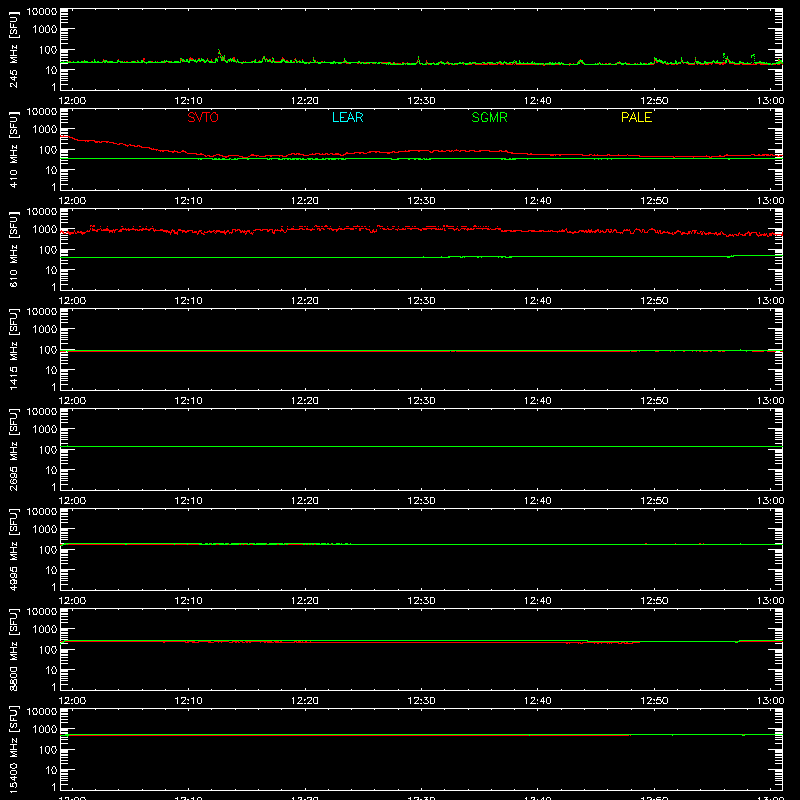Image resolution: width=800 pixels, height=800 pixels.
Task: Click 12:40 time label below the 410 MHz panel
Action: click(x=538, y=201)
